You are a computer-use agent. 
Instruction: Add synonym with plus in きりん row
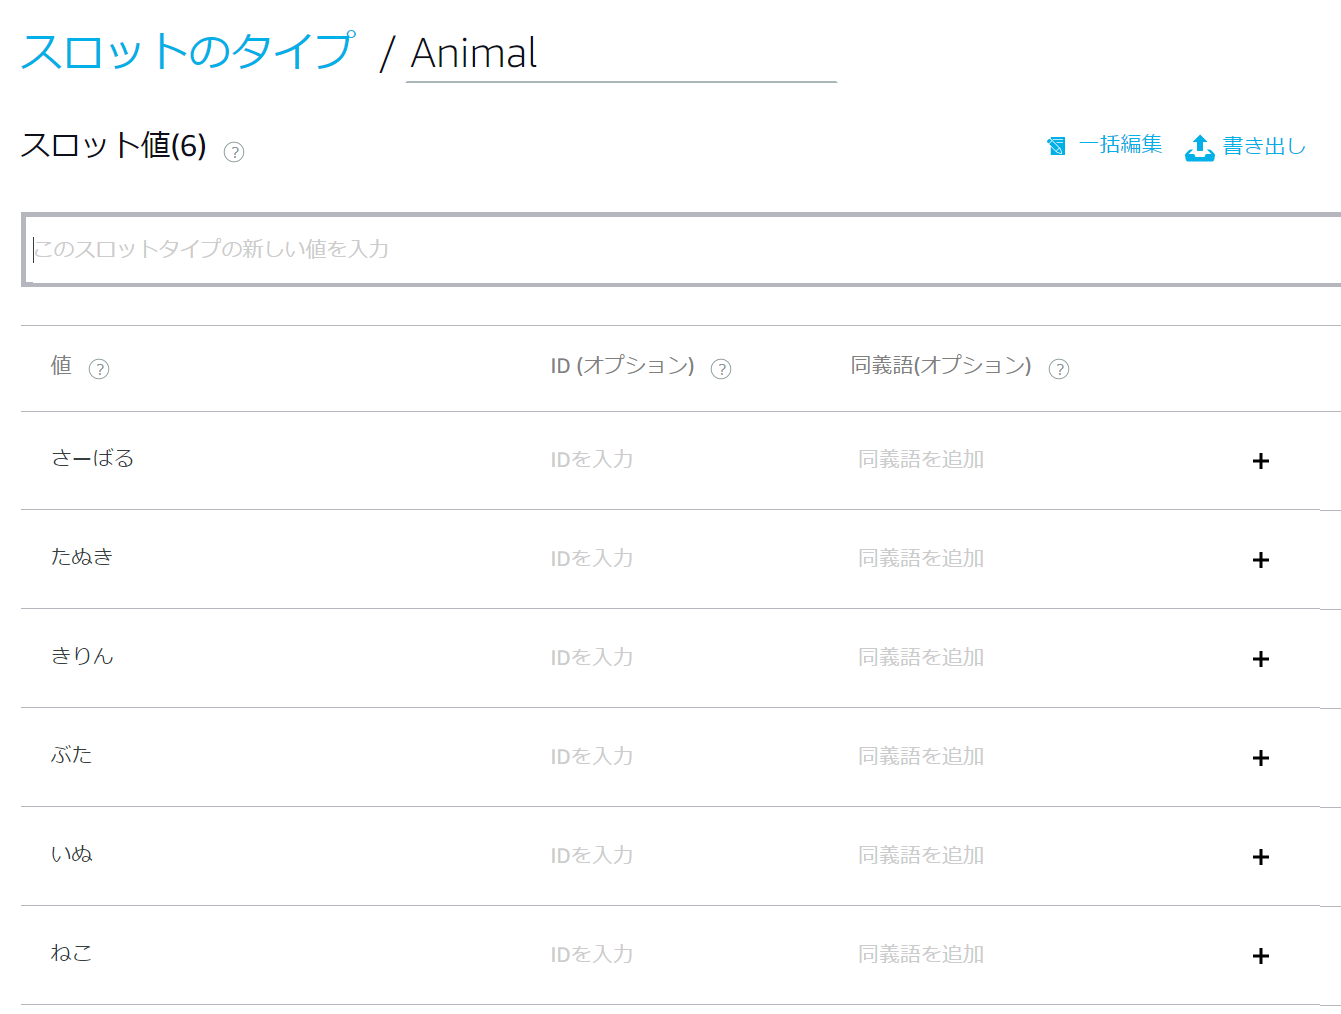[x=1261, y=659]
